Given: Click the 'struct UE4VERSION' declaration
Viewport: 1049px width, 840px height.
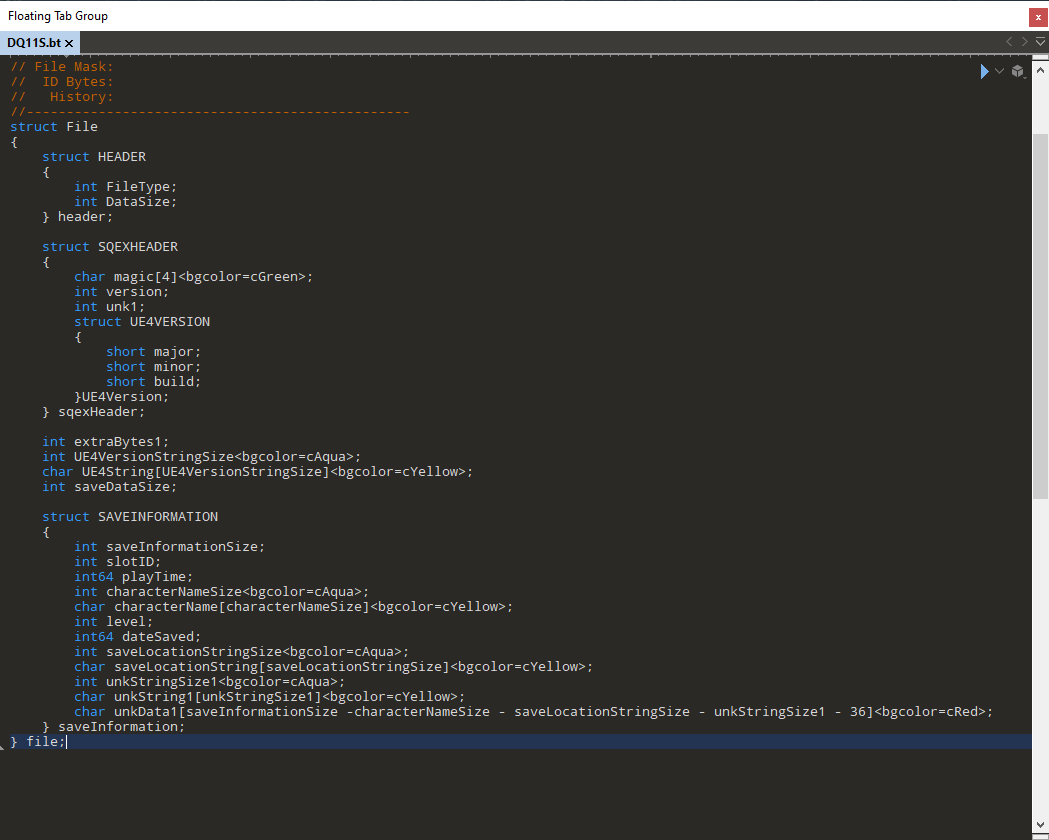Looking at the screenshot, I should pyautogui.click(x=142, y=322).
